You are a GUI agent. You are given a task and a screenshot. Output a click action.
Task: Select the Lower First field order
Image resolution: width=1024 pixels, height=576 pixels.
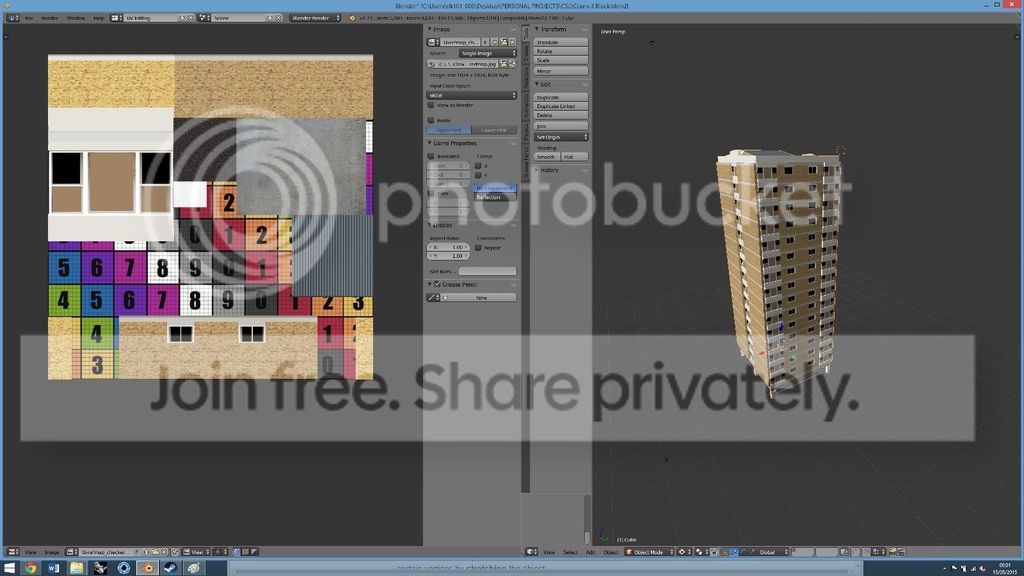(x=494, y=130)
